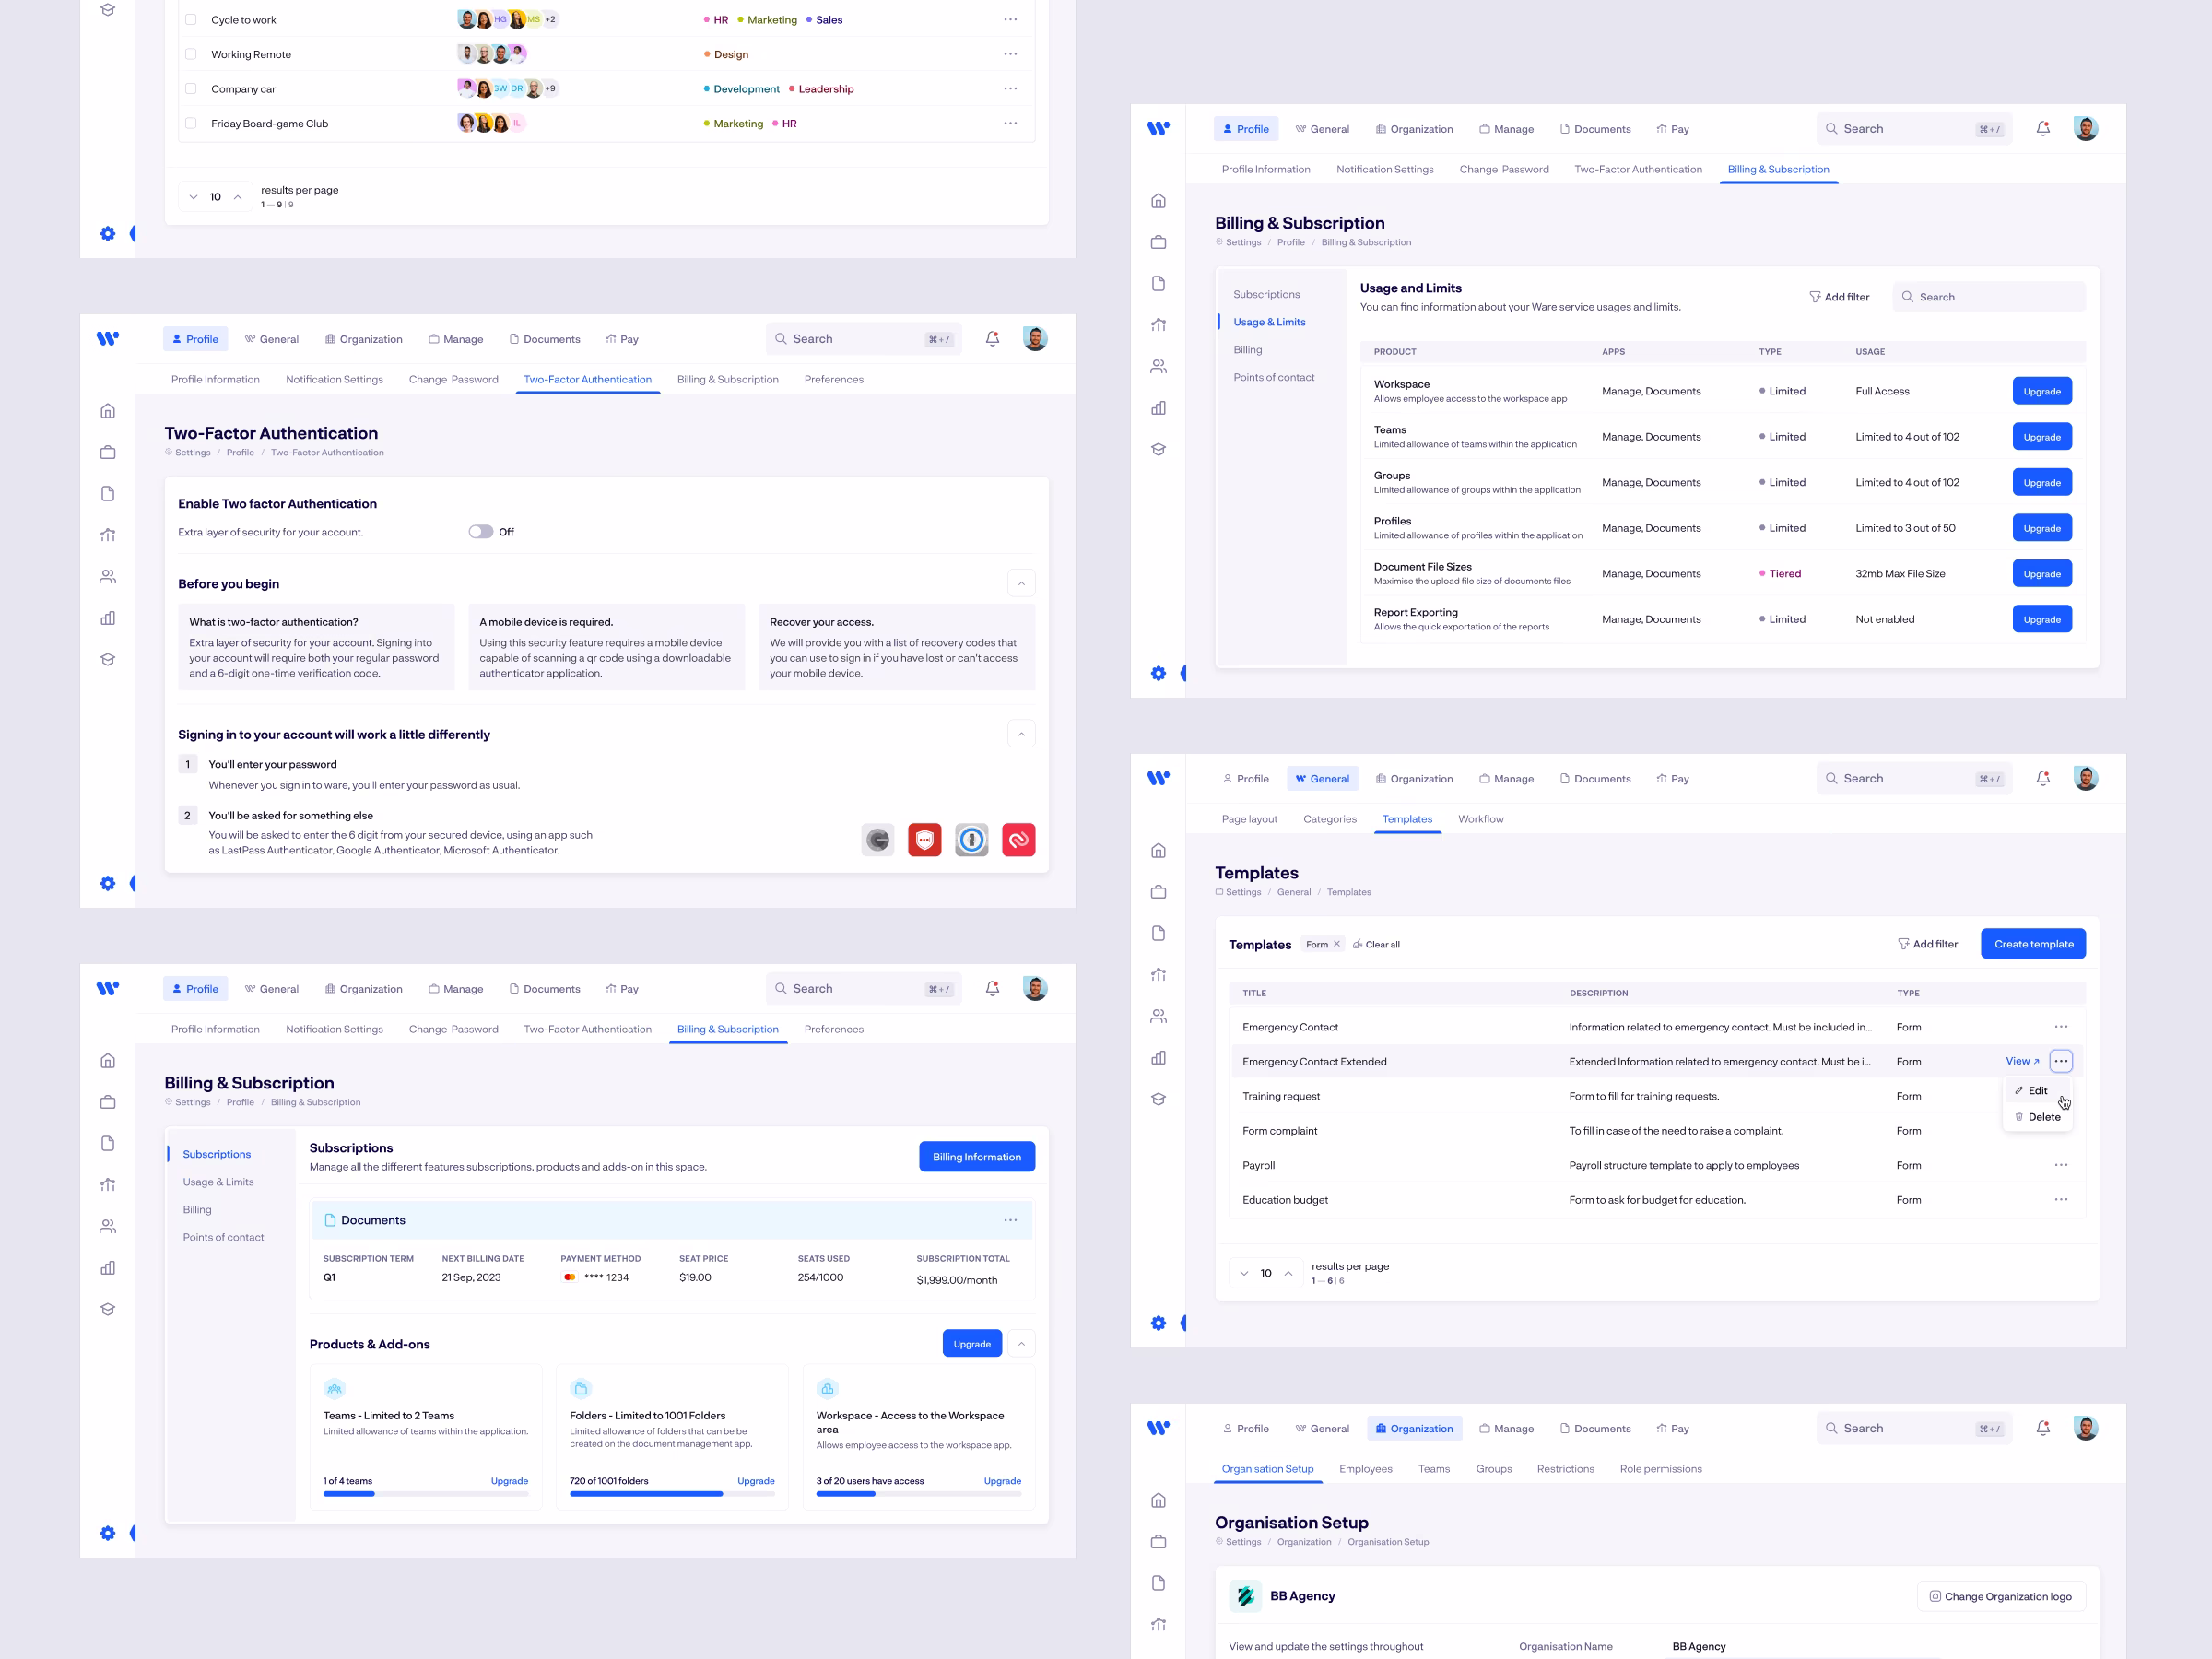Open bar chart icon in Templates panel sidebar
The width and height of the screenshot is (2212, 1659).
point(1158,1058)
